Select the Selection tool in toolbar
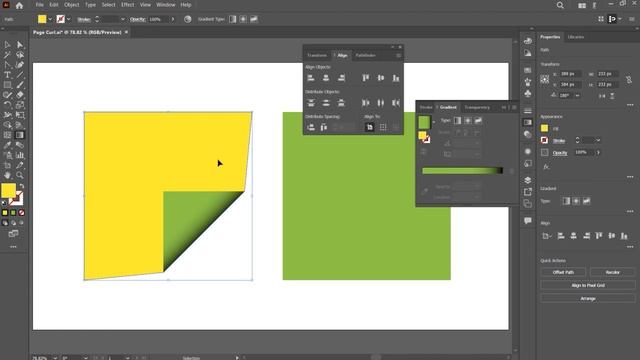 tap(8, 44)
